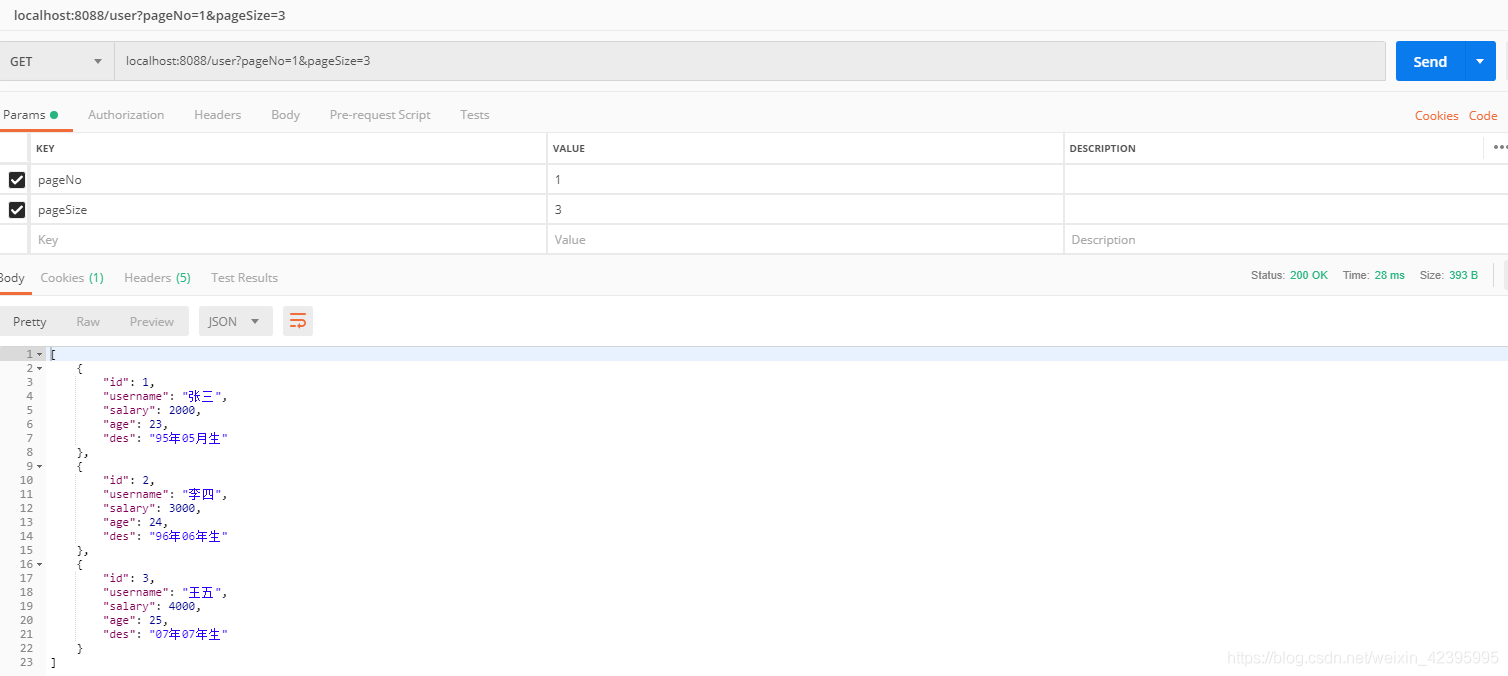Open the Cookies link
Image resolution: width=1508 pixels, height=676 pixels.
click(x=1436, y=116)
